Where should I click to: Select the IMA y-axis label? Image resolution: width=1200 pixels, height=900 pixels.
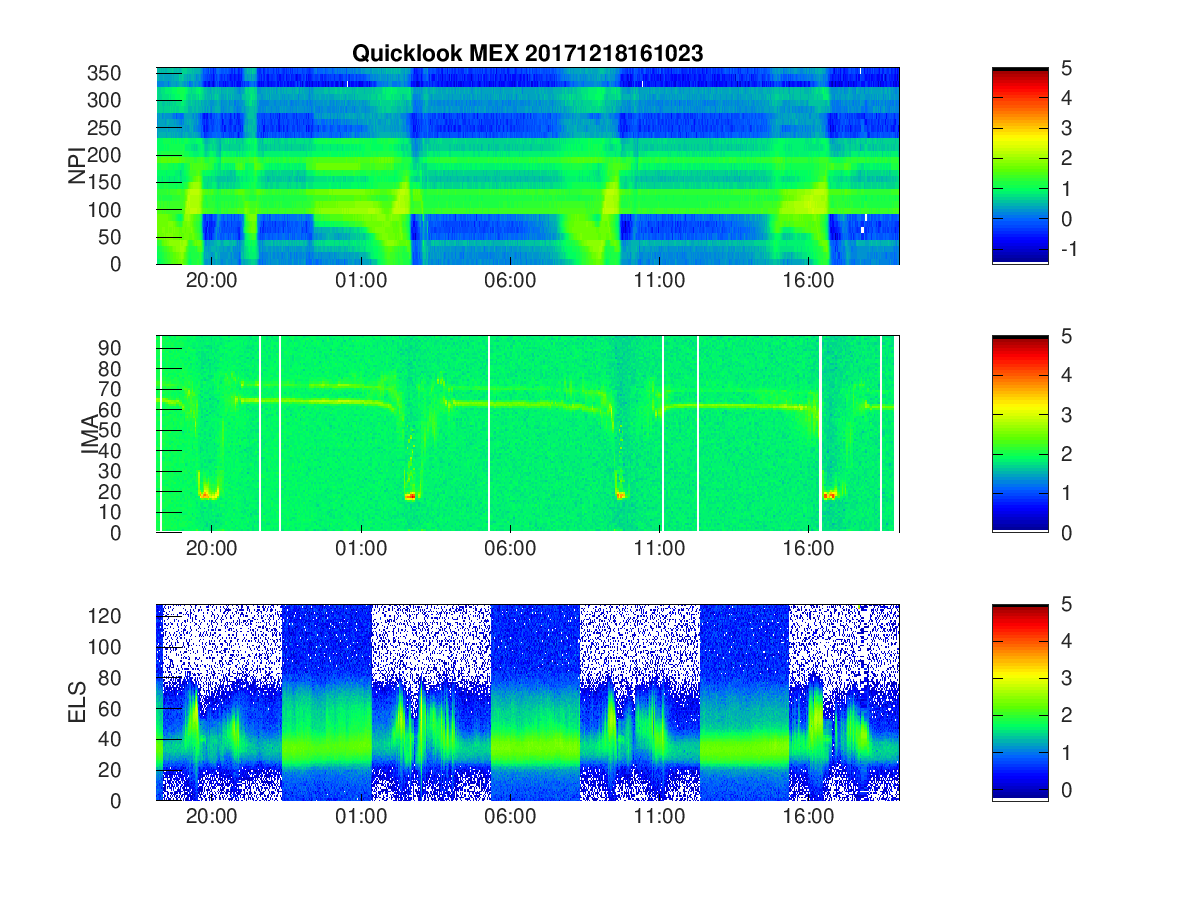[91, 434]
